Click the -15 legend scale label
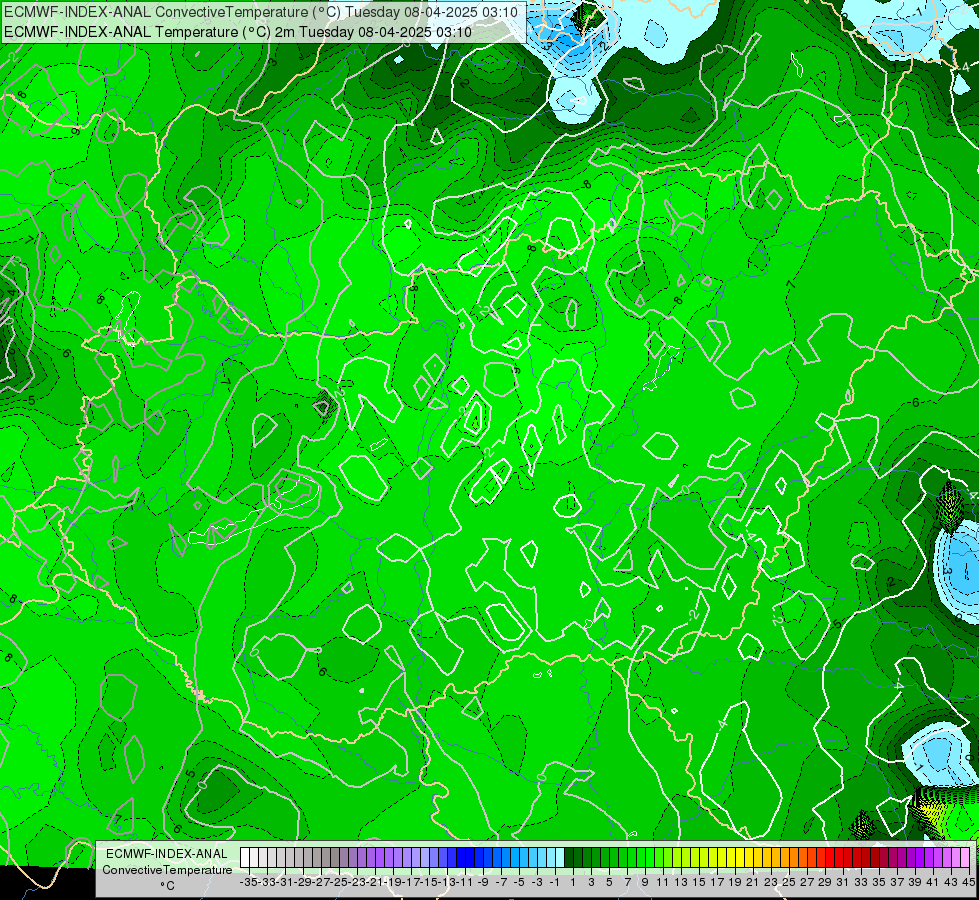979x900 pixels. click(430, 882)
